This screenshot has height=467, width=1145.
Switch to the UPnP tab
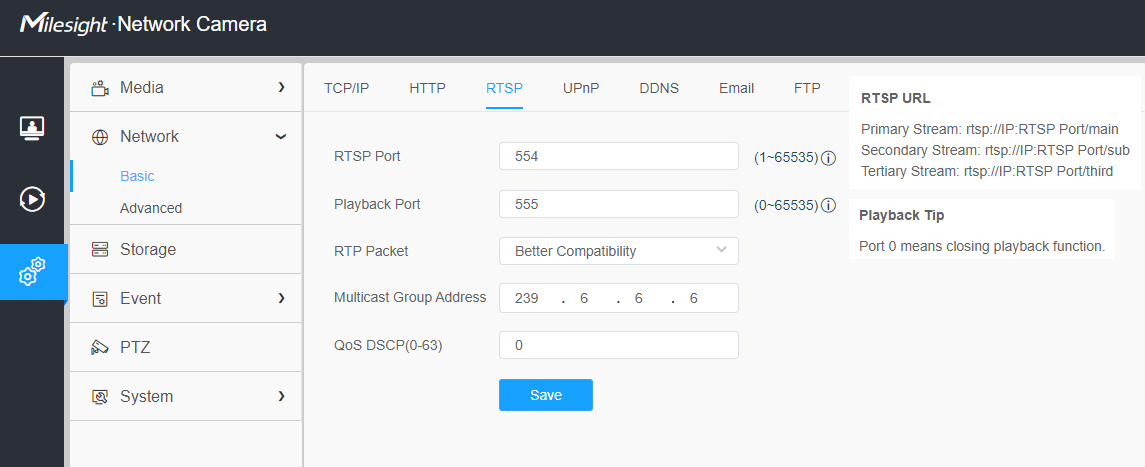pyautogui.click(x=581, y=88)
